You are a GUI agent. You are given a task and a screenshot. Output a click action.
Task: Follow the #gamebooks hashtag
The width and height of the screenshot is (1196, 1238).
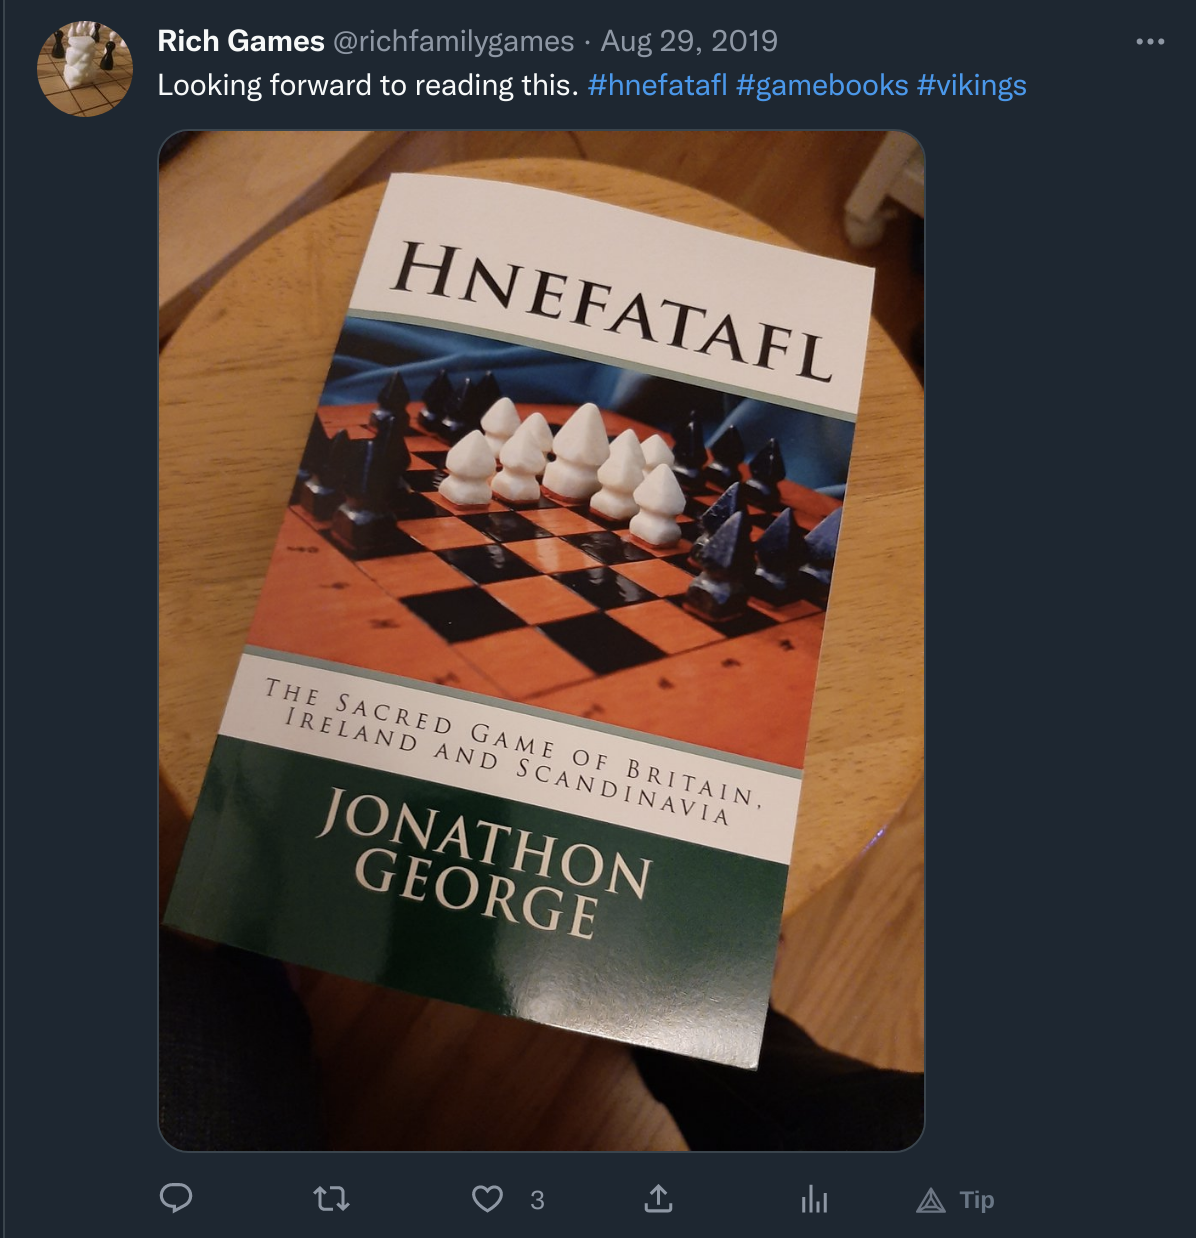pos(822,85)
